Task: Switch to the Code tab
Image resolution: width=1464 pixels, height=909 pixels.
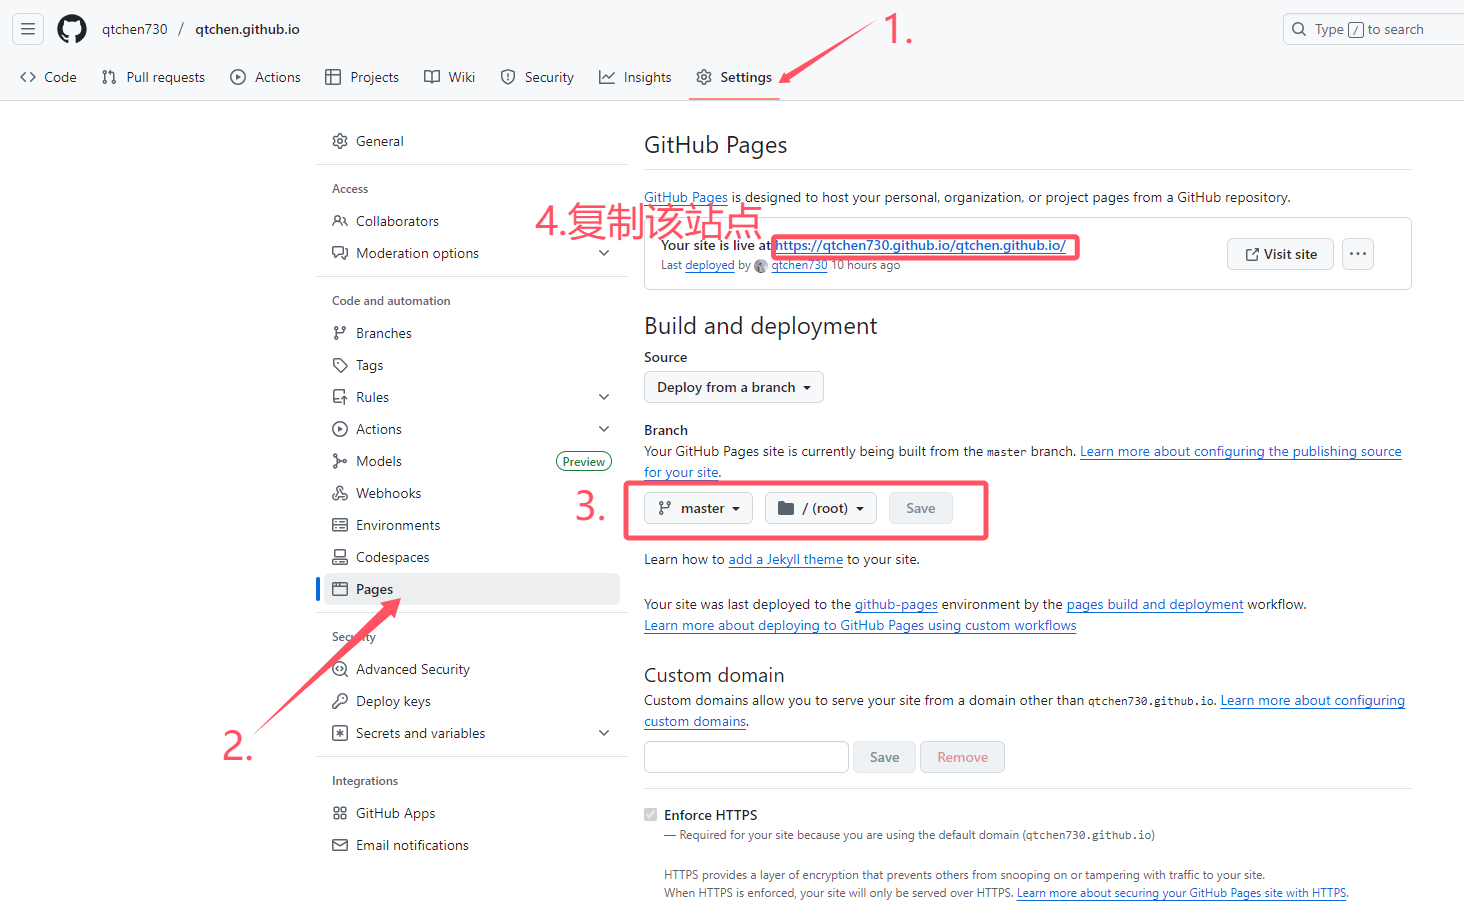Action: [x=48, y=77]
